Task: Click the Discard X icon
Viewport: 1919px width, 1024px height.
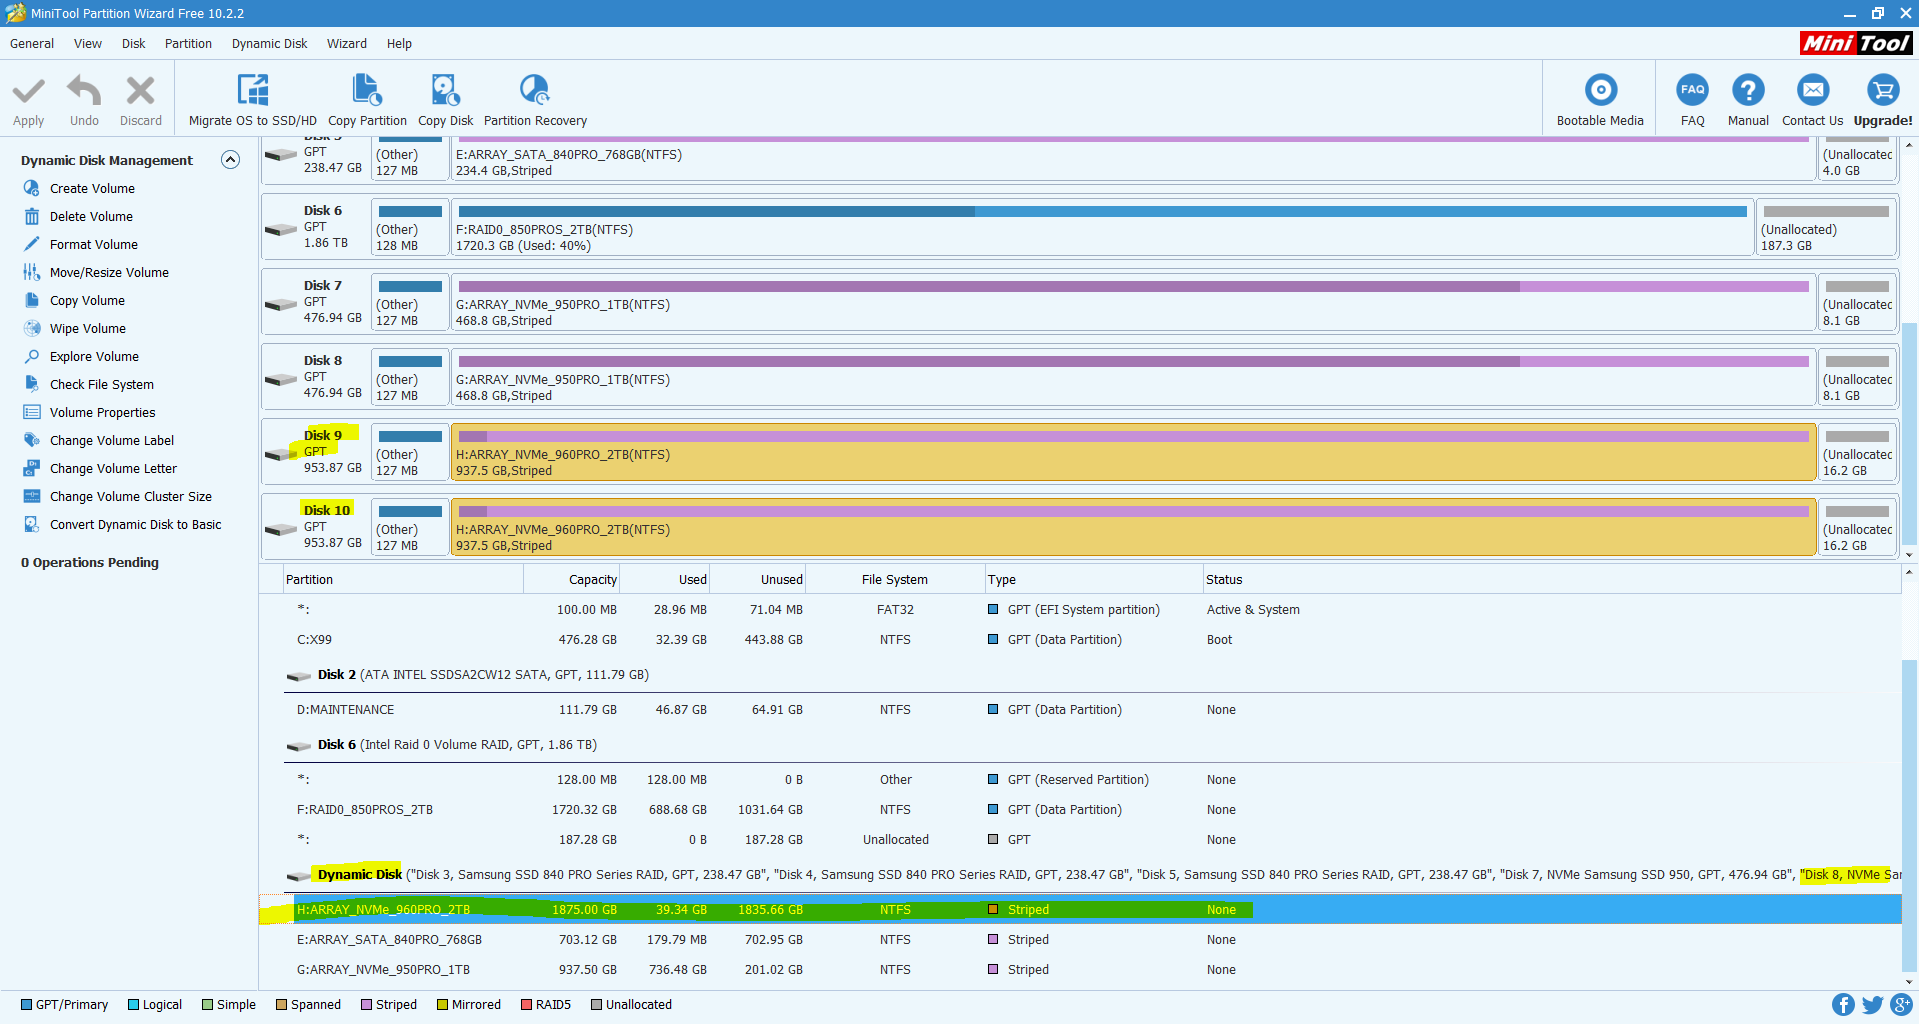Action: pos(140,91)
